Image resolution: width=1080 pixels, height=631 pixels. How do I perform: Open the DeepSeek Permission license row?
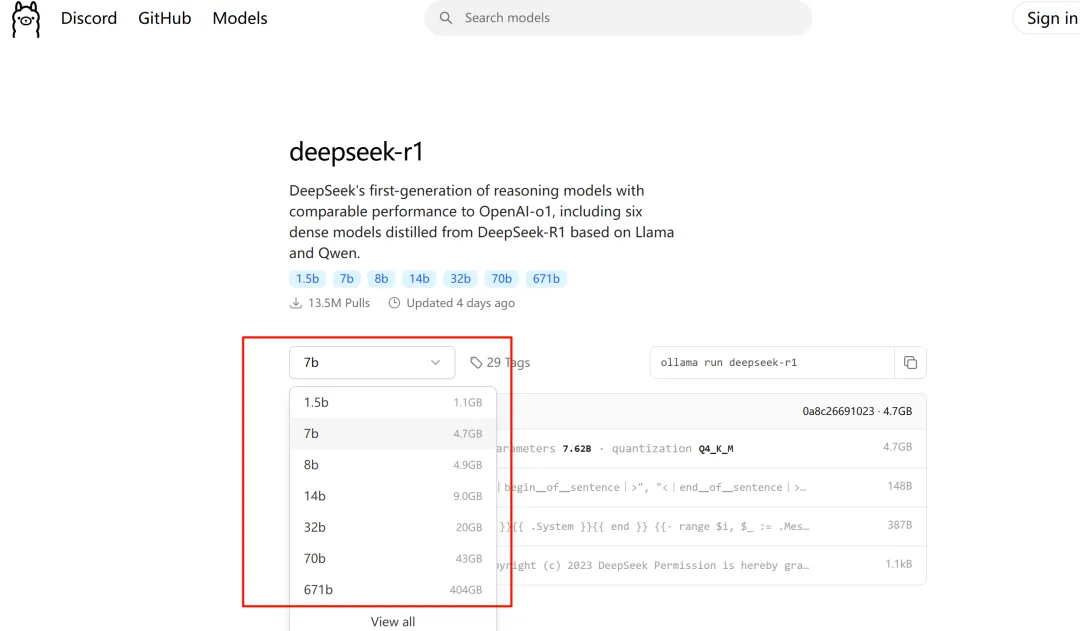coord(712,565)
